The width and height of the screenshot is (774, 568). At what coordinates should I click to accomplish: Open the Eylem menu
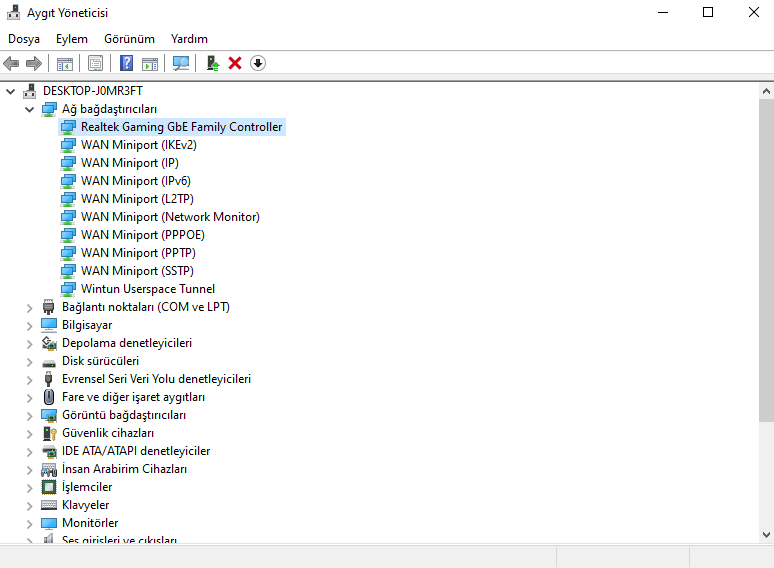coord(72,39)
